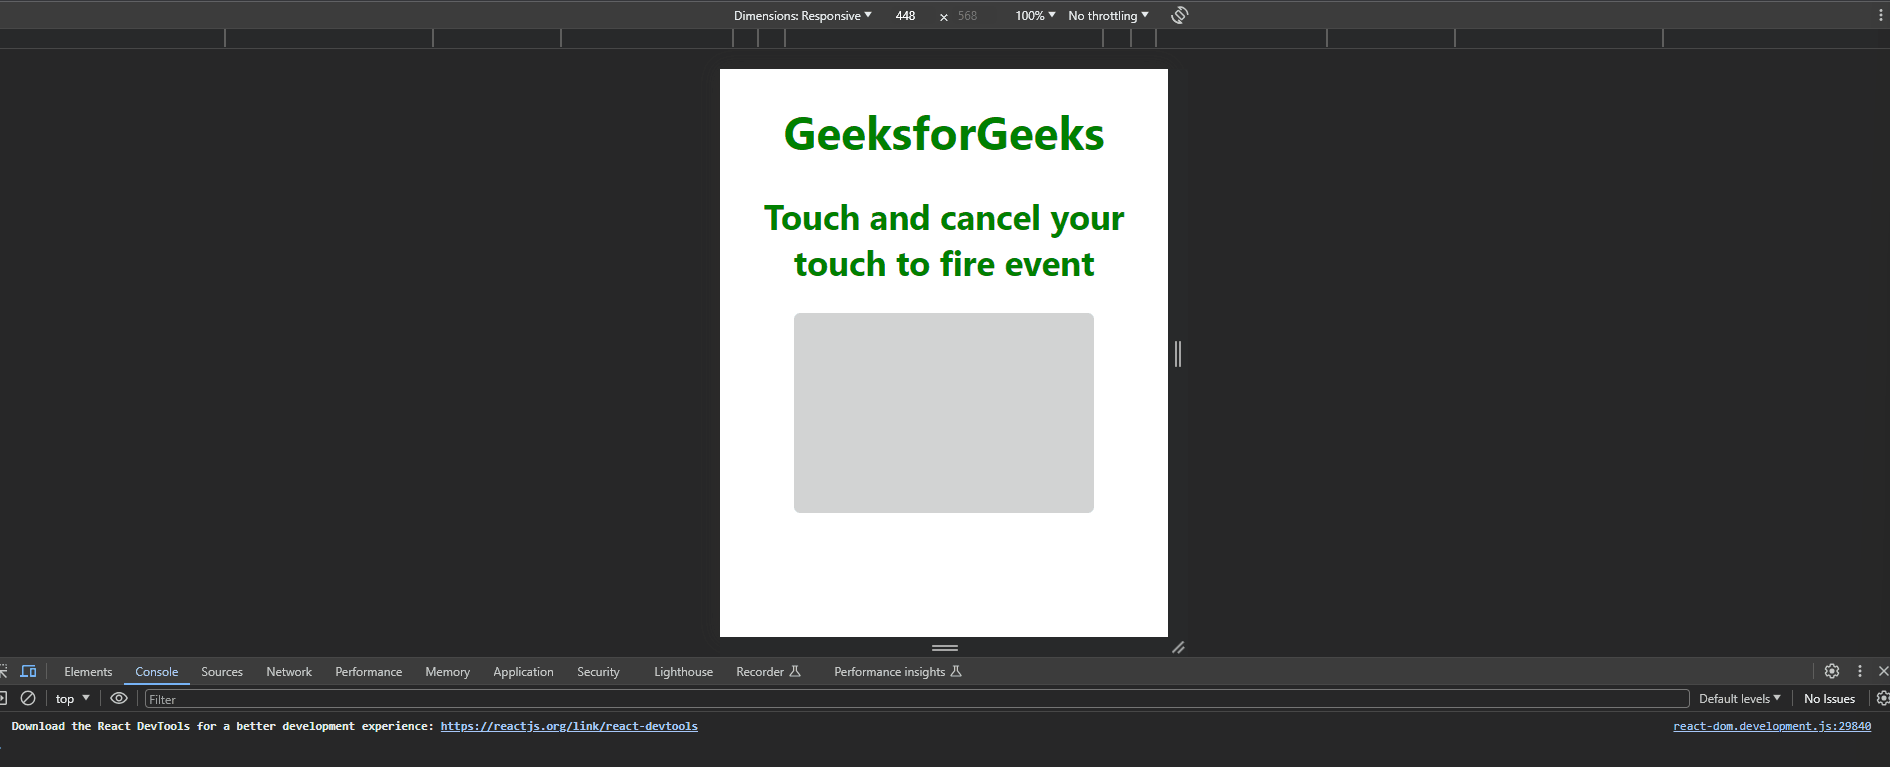Click the viewport width field showing 448
The image size is (1890, 767).
pyautogui.click(x=906, y=15)
